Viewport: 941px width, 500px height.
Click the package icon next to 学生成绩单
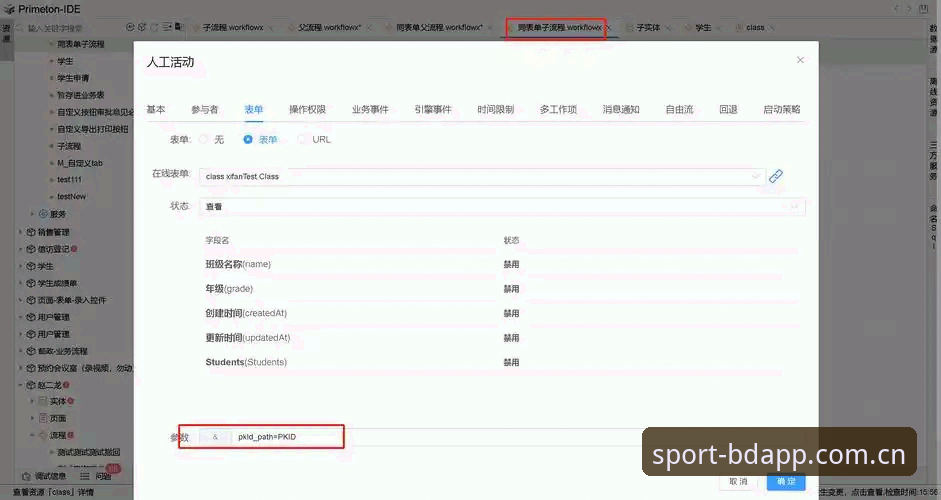[31, 283]
